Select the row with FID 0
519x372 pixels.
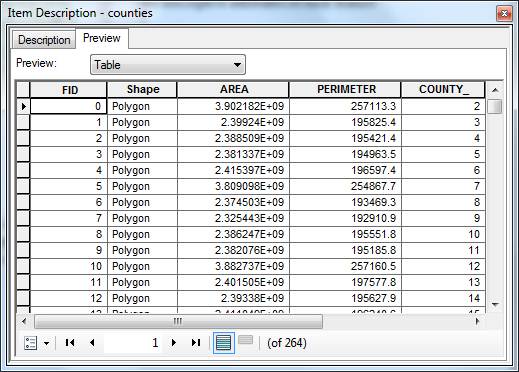(x=23, y=107)
